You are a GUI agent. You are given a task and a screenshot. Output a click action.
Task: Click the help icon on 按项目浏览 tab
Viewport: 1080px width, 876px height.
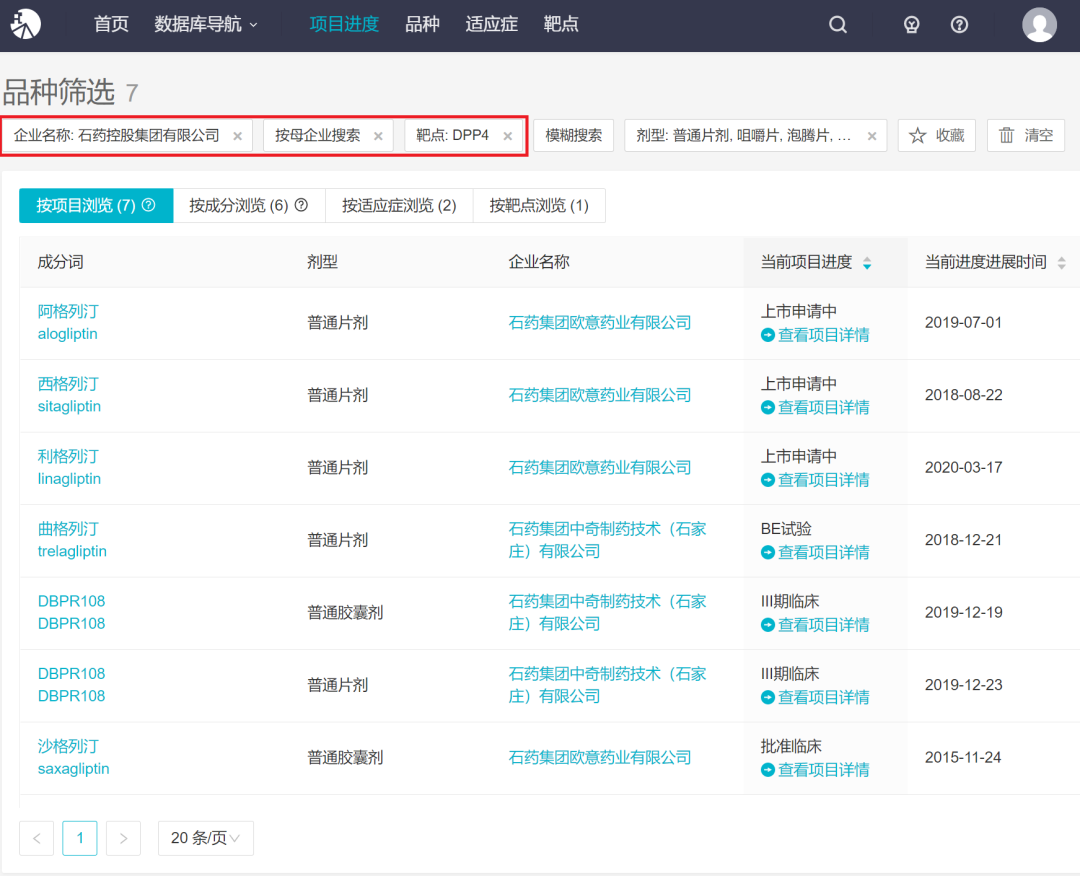(149, 205)
